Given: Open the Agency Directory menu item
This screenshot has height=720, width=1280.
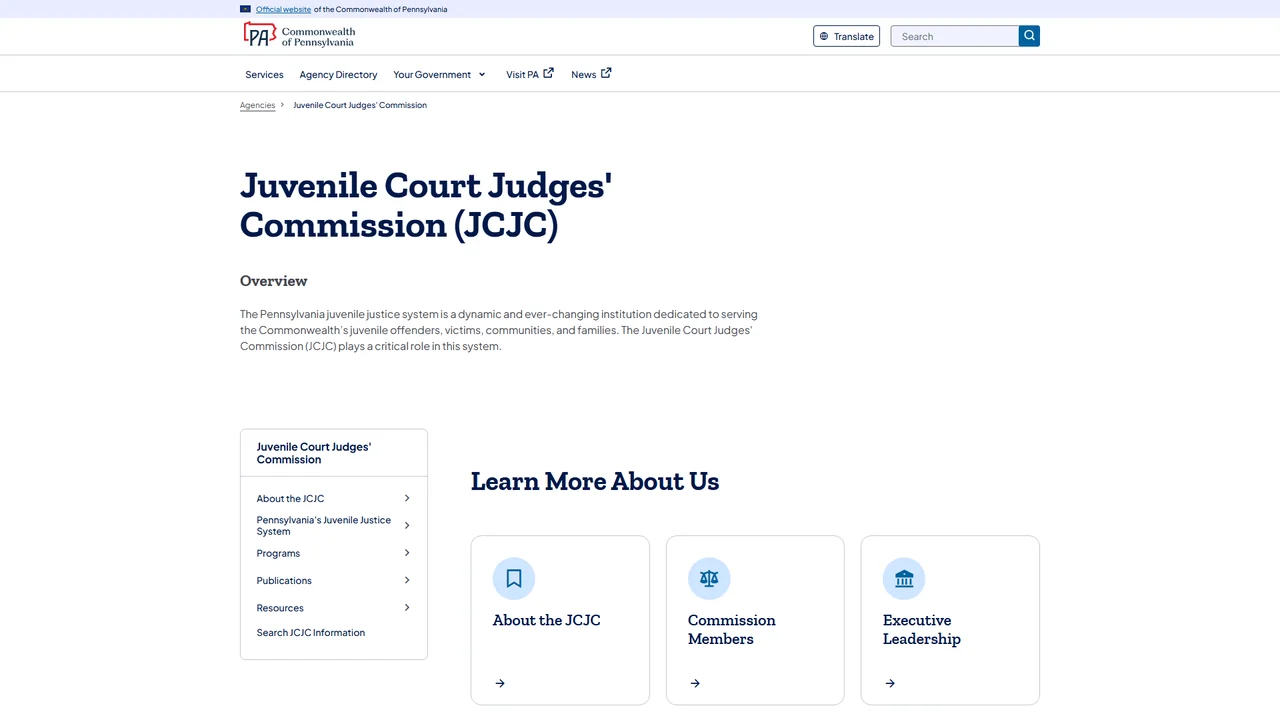Looking at the screenshot, I should (338, 75).
